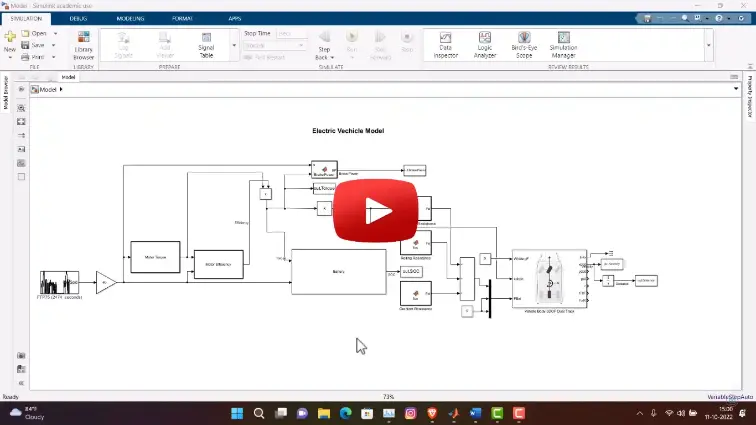The width and height of the screenshot is (756, 425).
Task: Expand the New model dropdown arrow
Action: (10, 58)
